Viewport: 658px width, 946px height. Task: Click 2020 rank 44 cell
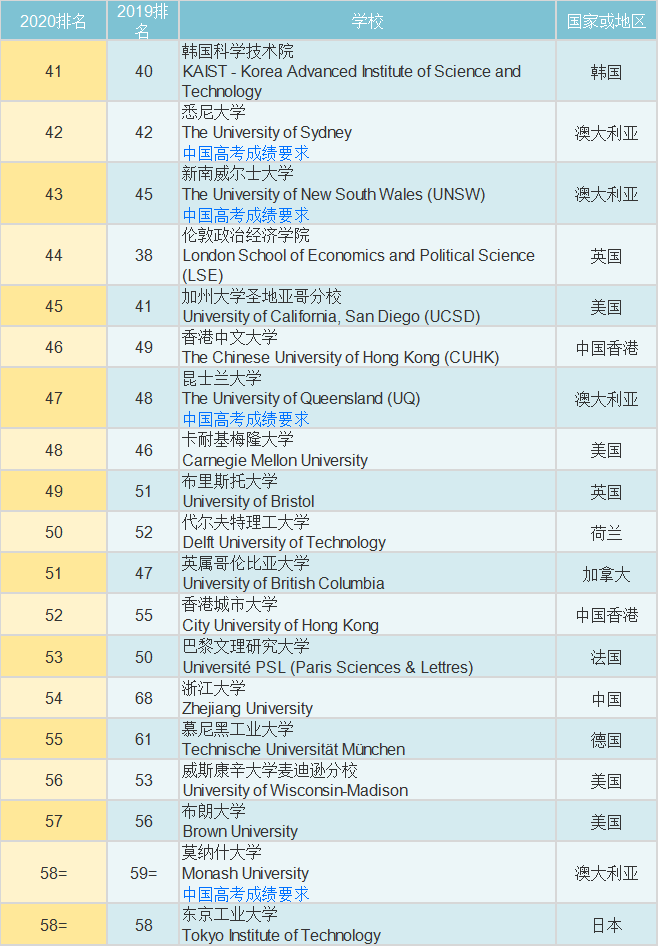coord(54,255)
